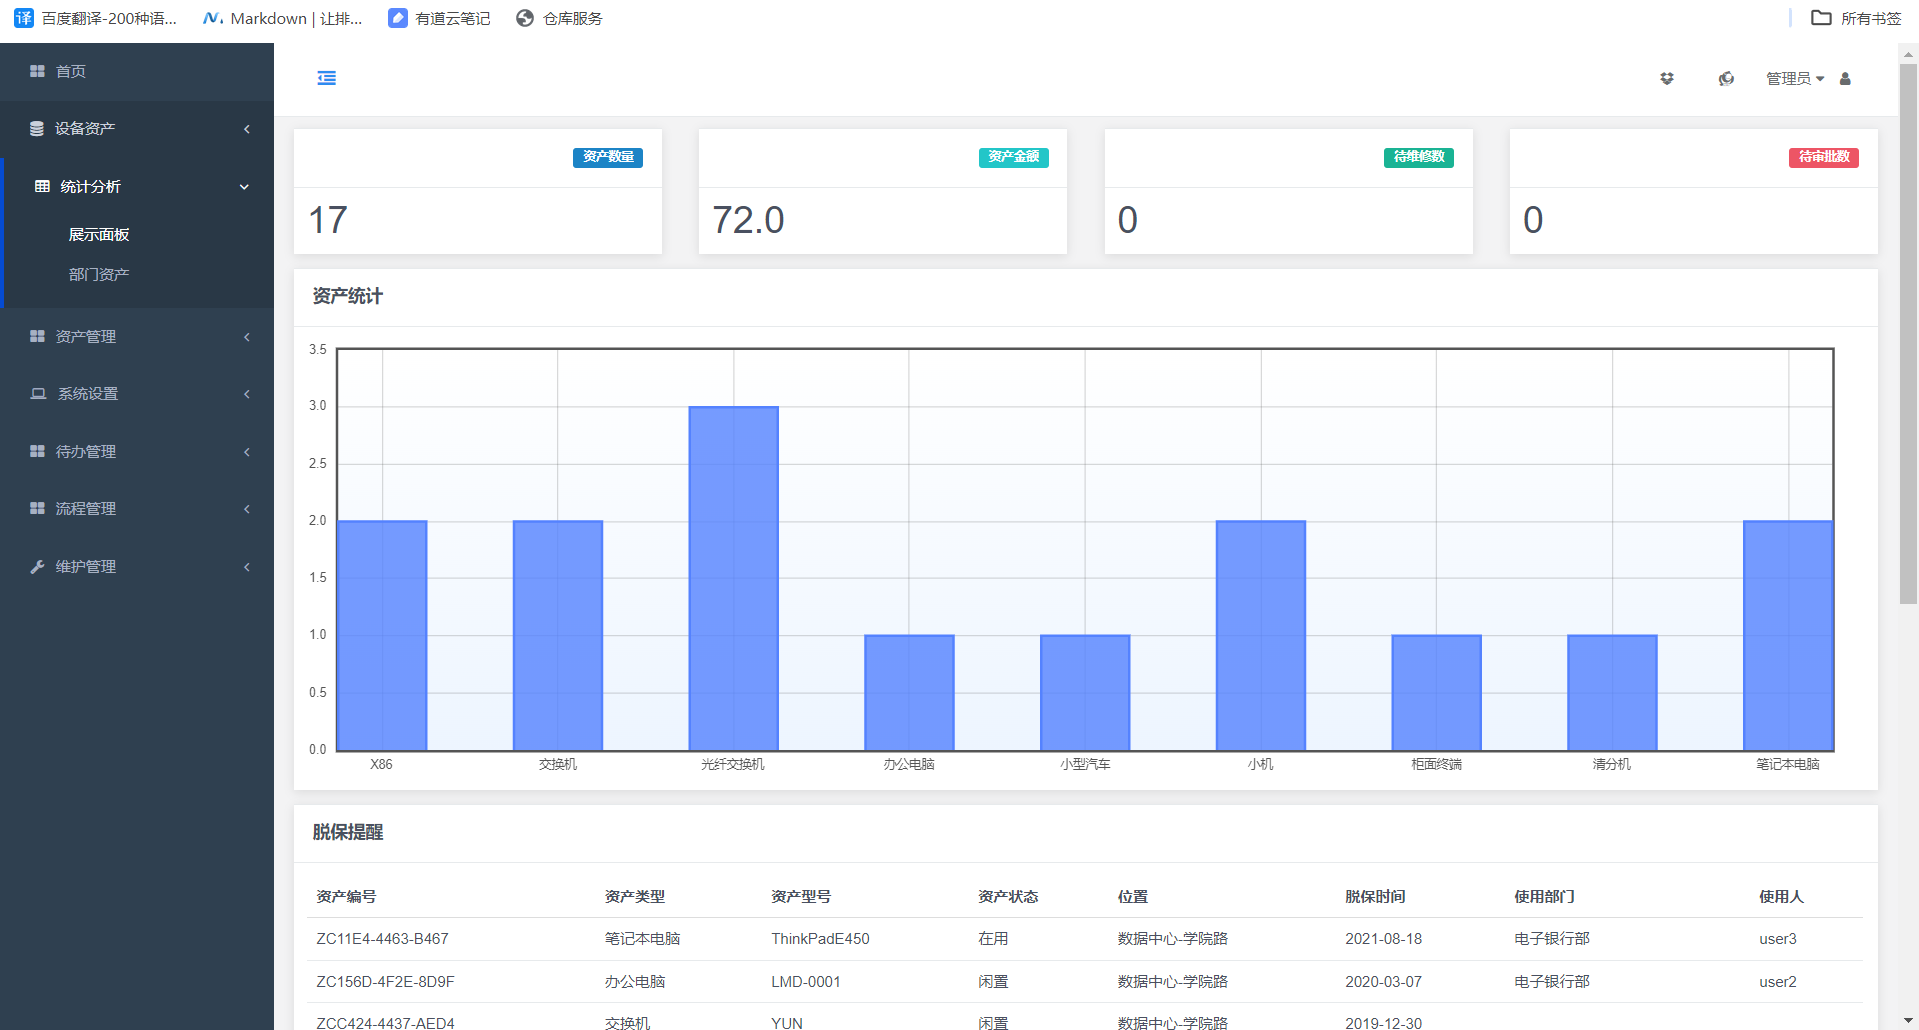Expand the 维护管理 chevron
The width and height of the screenshot is (1919, 1030).
[x=247, y=567]
